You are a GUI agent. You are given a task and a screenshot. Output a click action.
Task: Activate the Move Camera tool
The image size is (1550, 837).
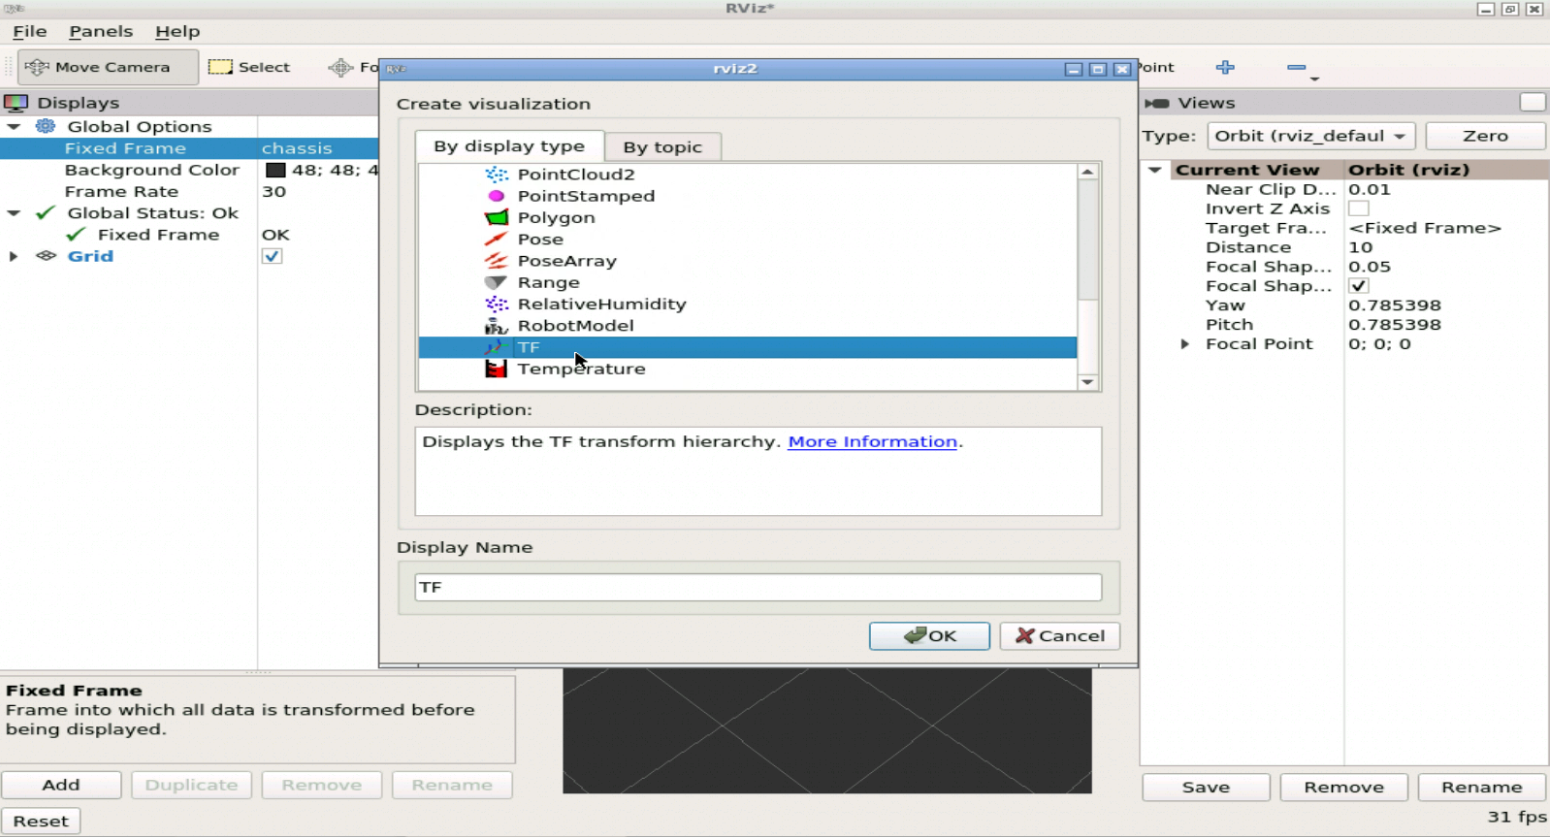pyautogui.click(x=107, y=67)
